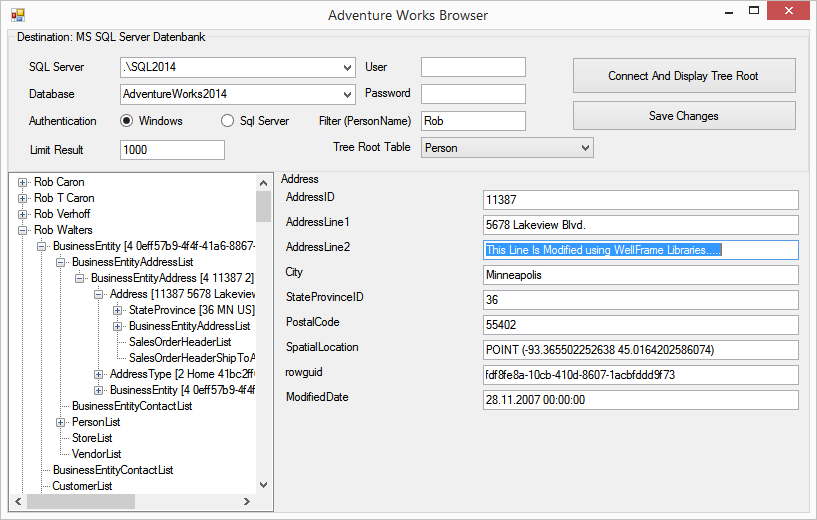
Task: Open the Tree Root Table dropdown
Action: pyautogui.click(x=585, y=148)
